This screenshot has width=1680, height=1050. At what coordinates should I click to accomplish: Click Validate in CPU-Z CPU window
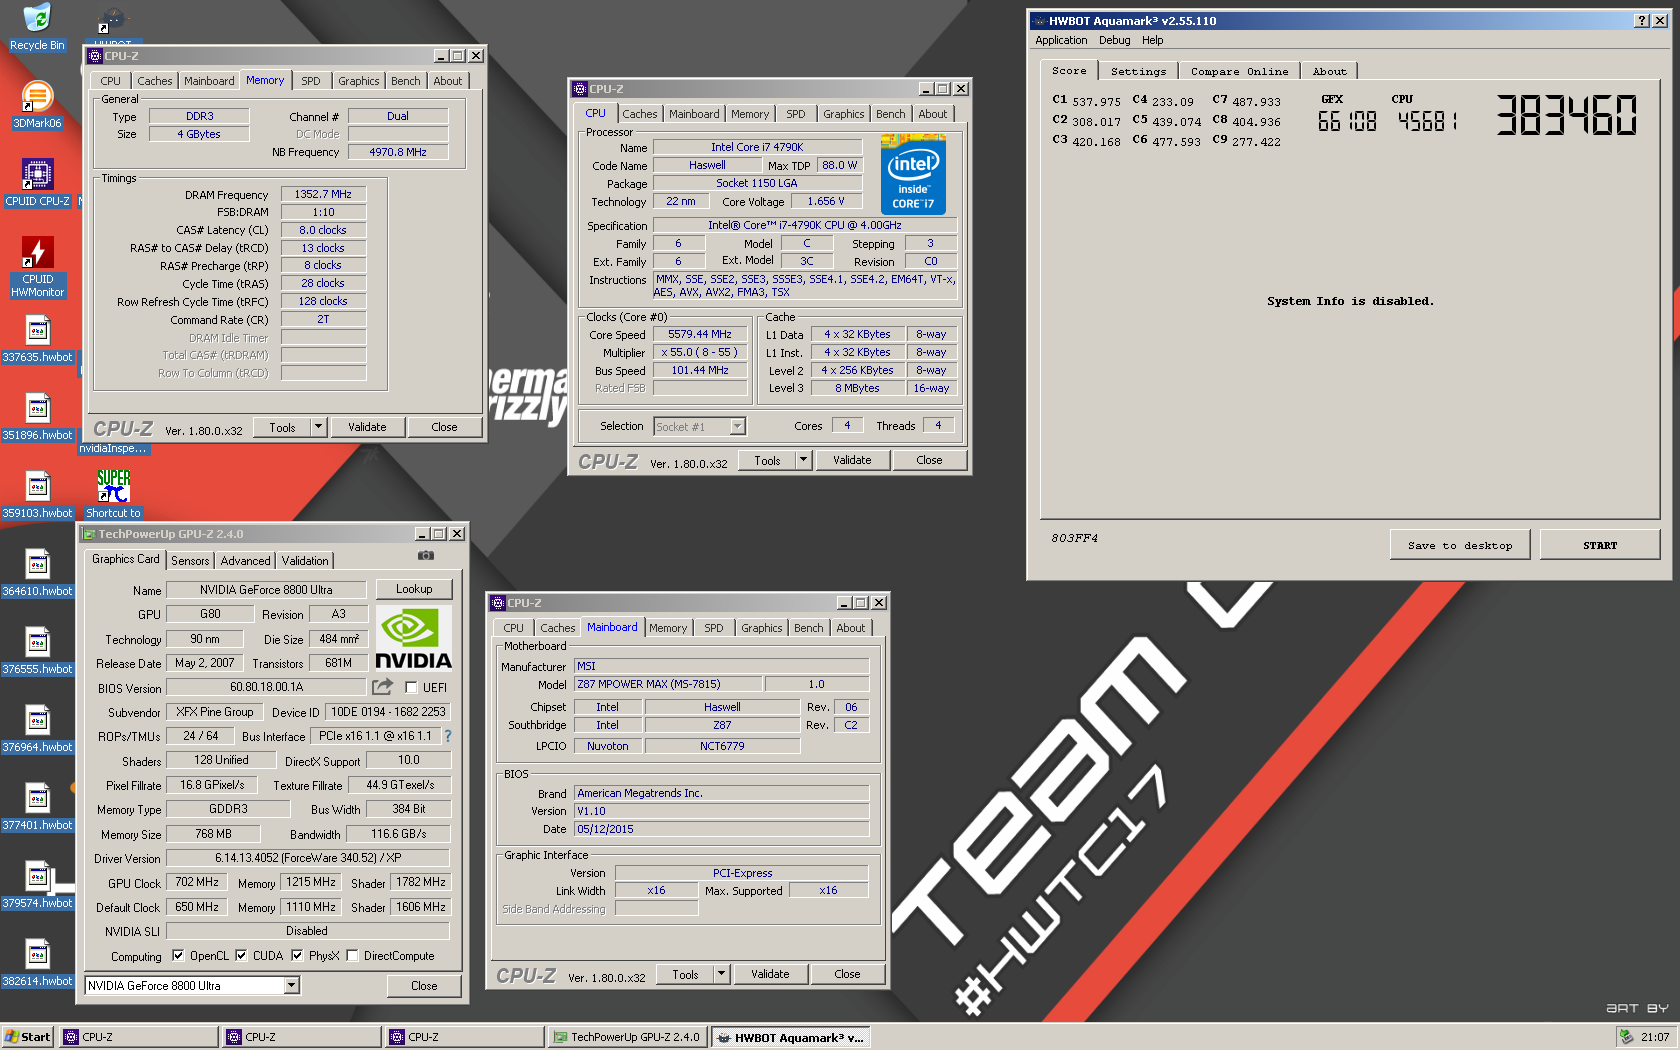coord(852,460)
